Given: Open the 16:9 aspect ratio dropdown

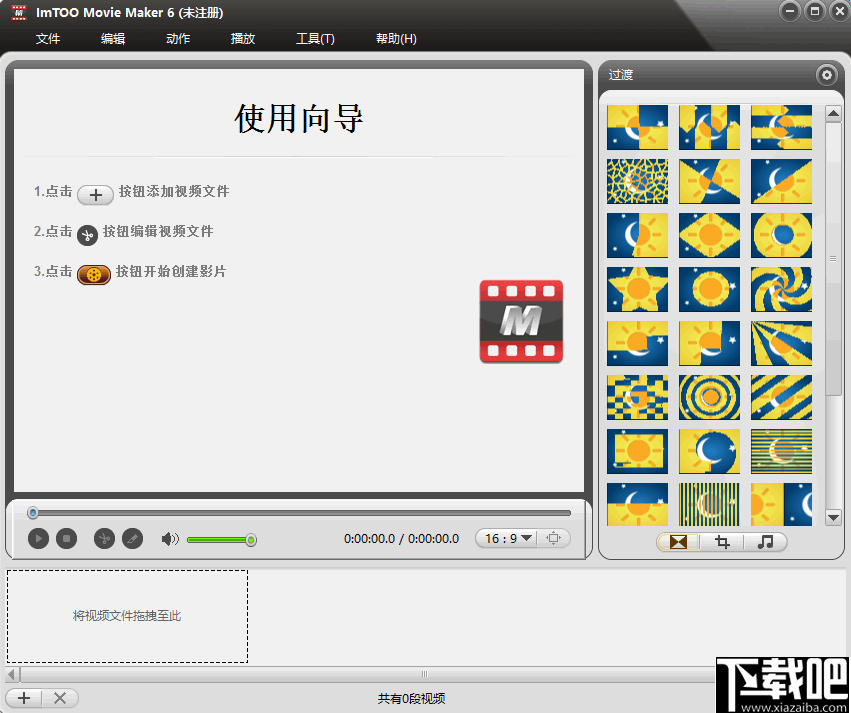Looking at the screenshot, I should click(506, 538).
